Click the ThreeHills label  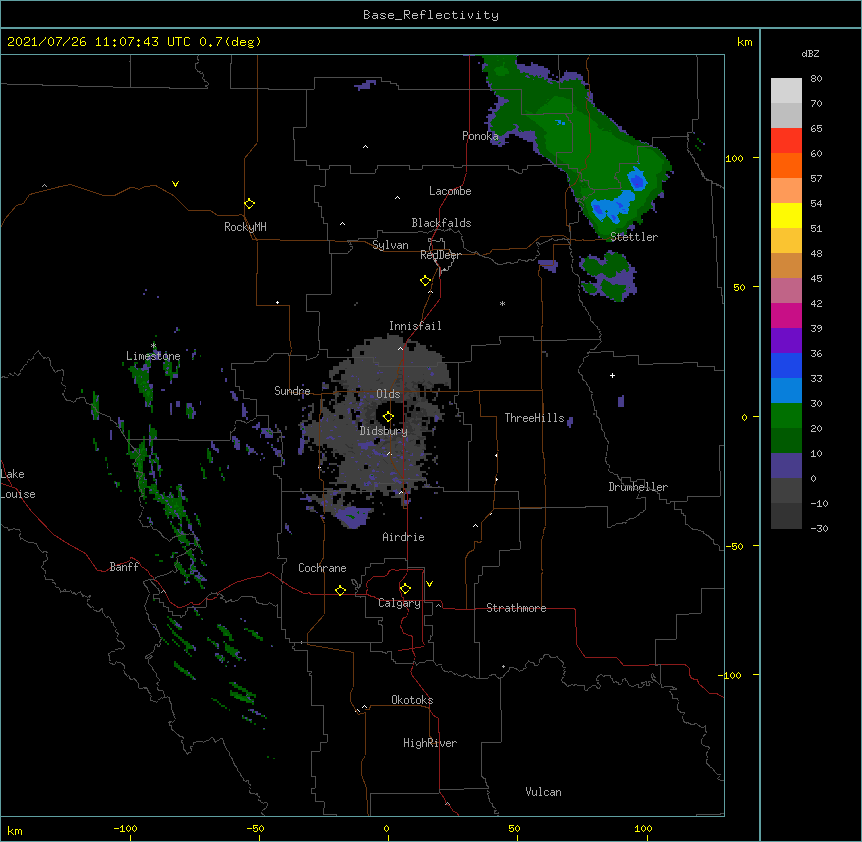[534, 418]
